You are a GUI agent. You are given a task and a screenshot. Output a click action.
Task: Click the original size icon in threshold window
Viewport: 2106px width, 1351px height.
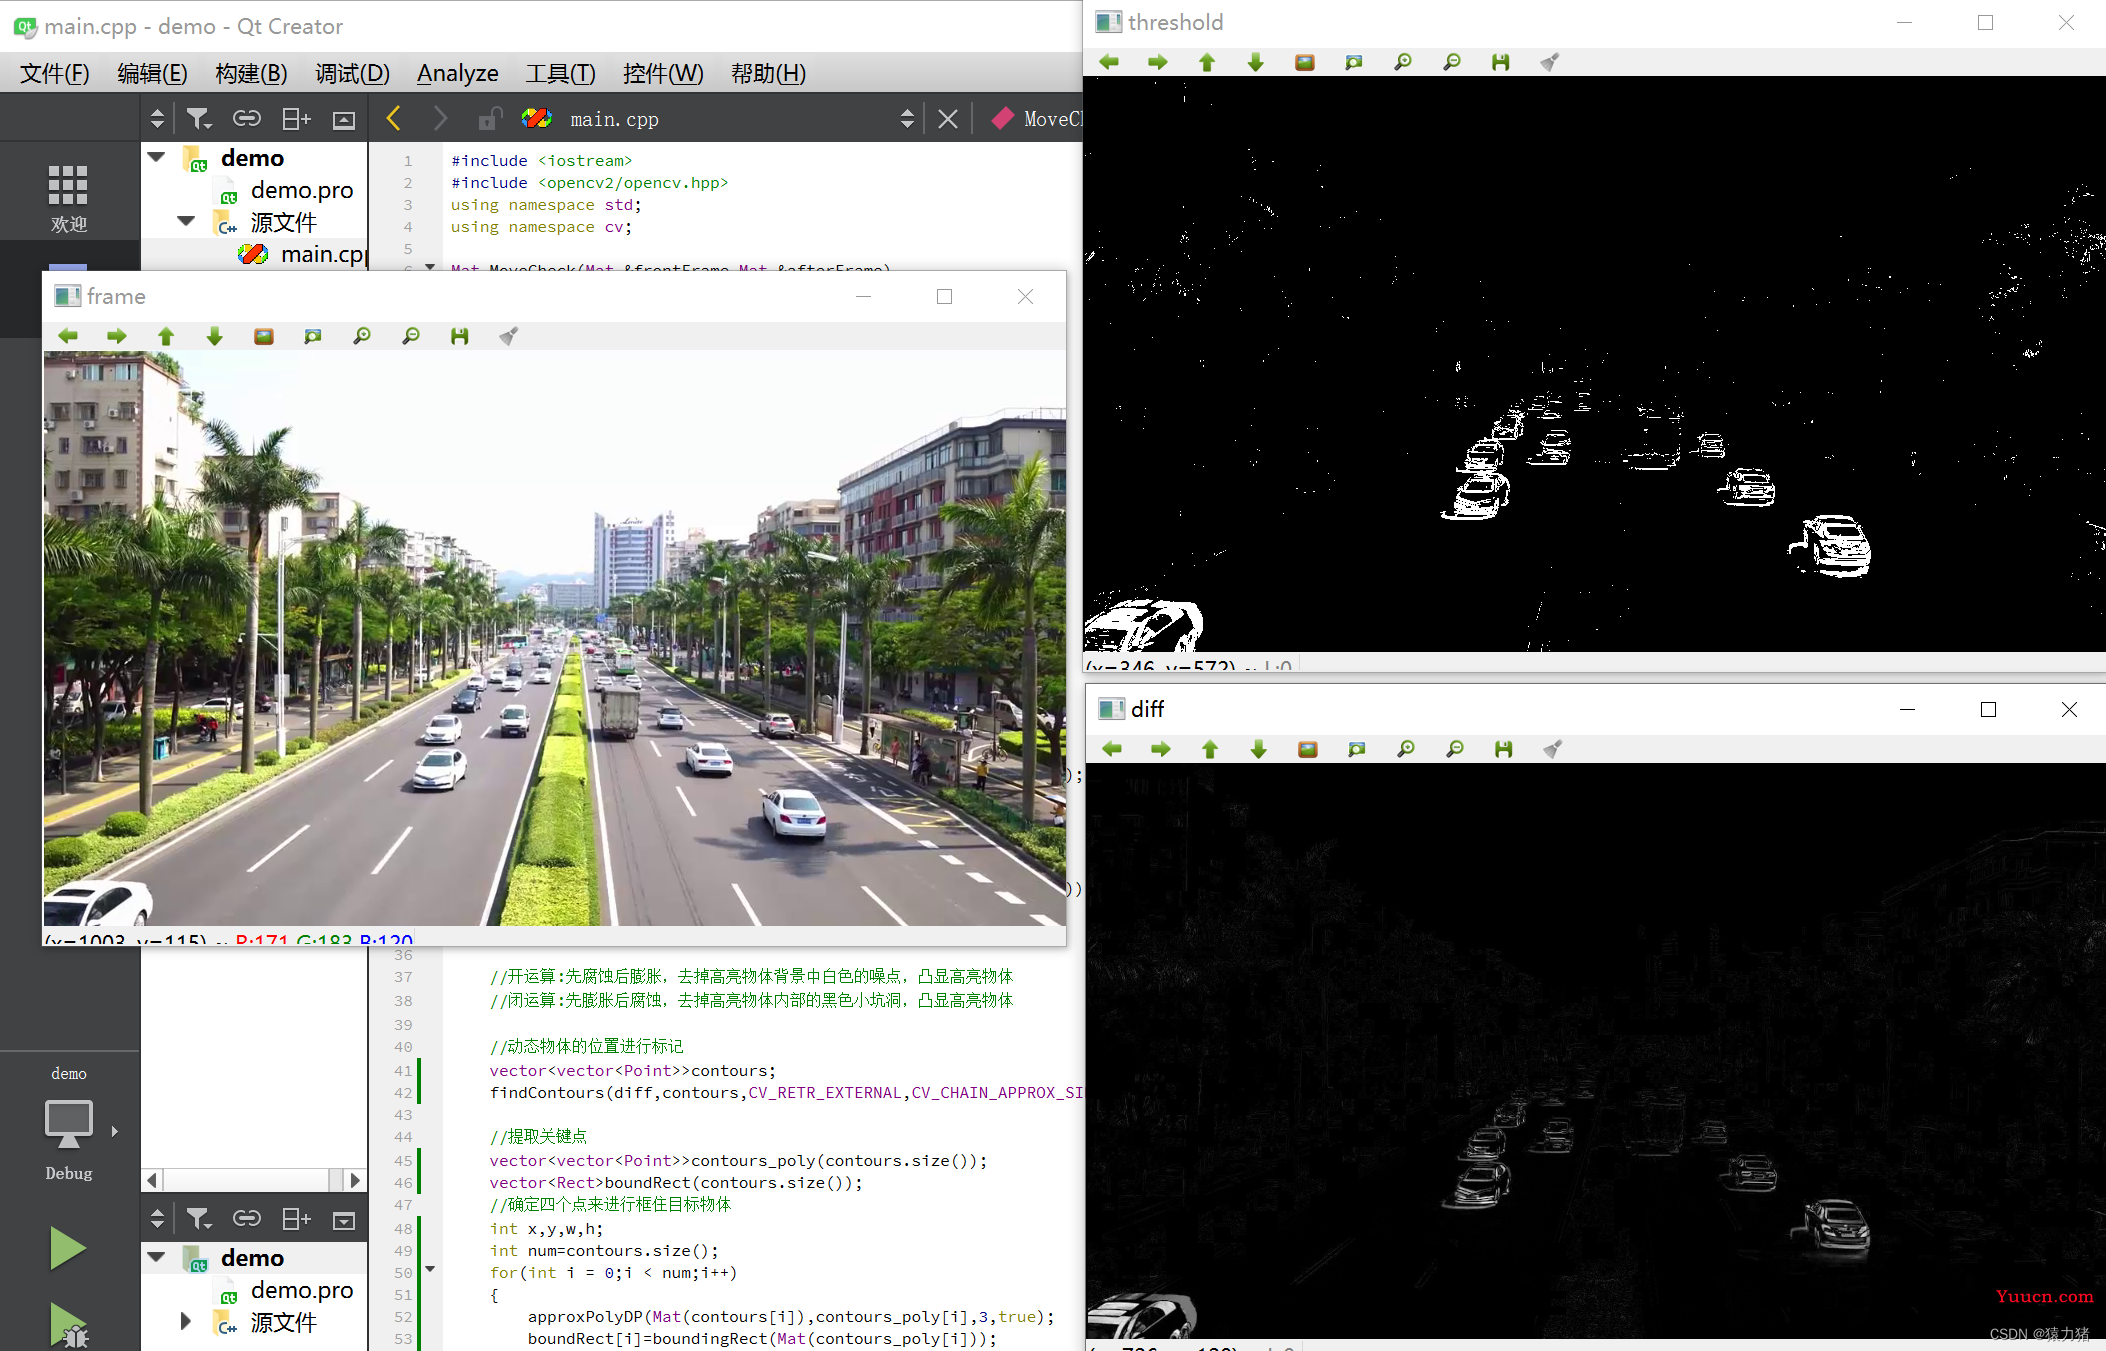tap(1305, 62)
